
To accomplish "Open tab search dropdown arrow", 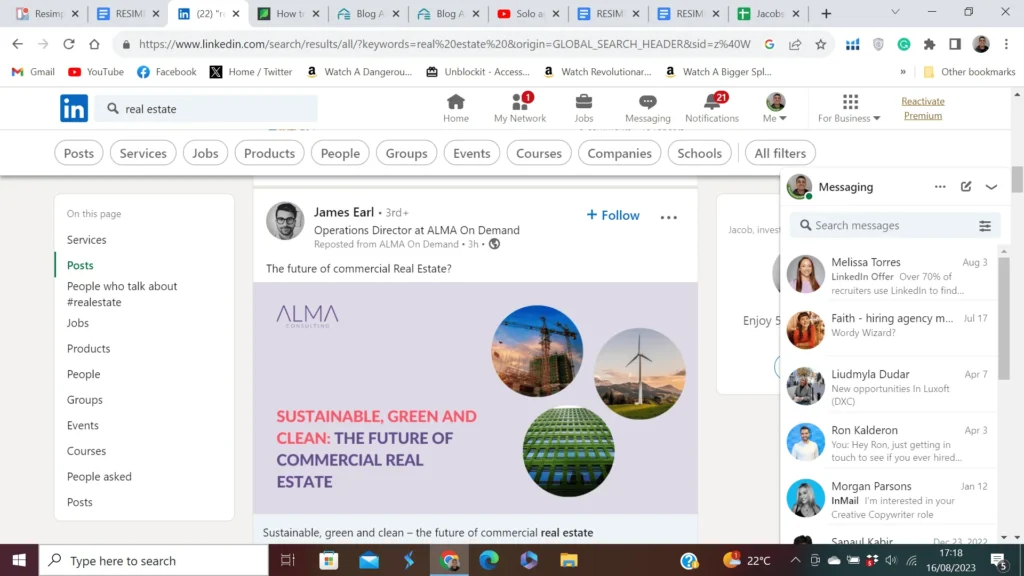I will point(895,12).
